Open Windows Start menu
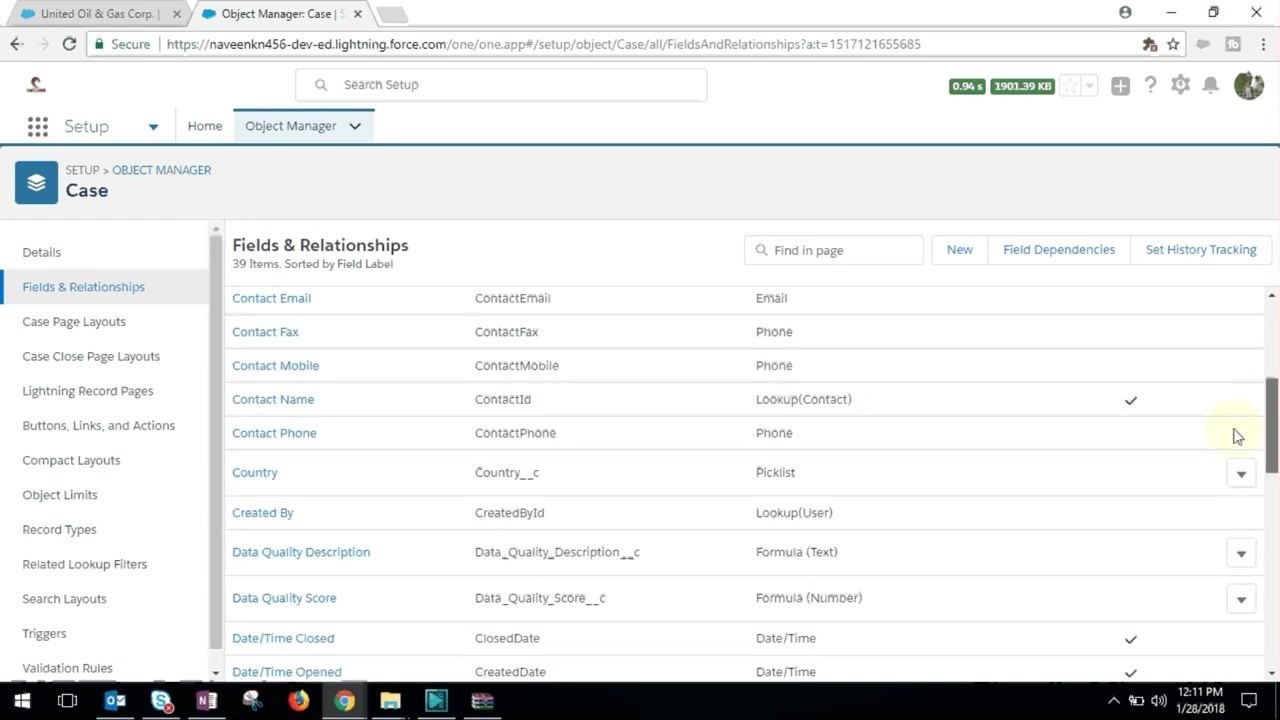The width and height of the screenshot is (1280, 720). pos(22,701)
